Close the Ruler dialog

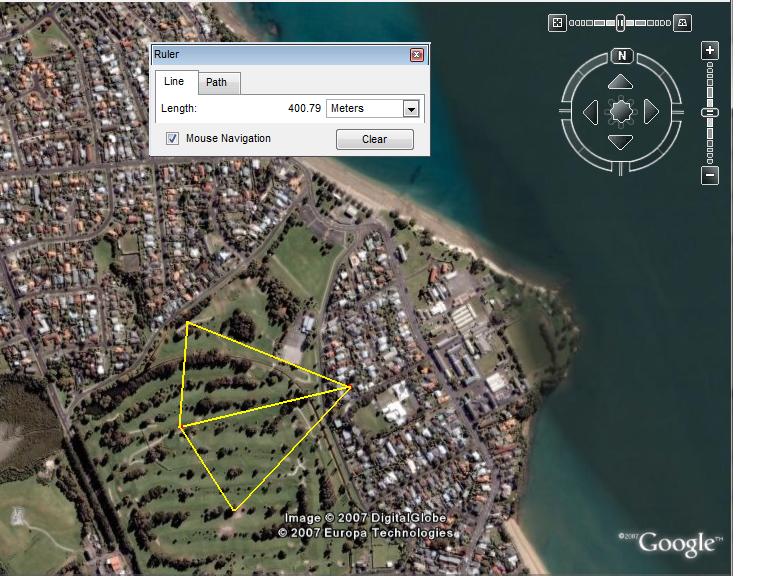[417, 55]
